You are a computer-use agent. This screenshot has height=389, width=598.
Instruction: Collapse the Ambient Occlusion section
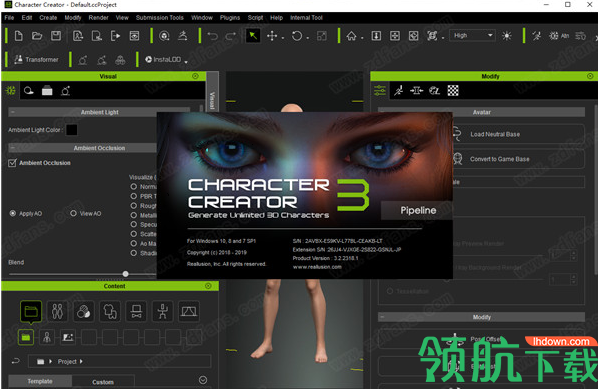tap(13, 148)
